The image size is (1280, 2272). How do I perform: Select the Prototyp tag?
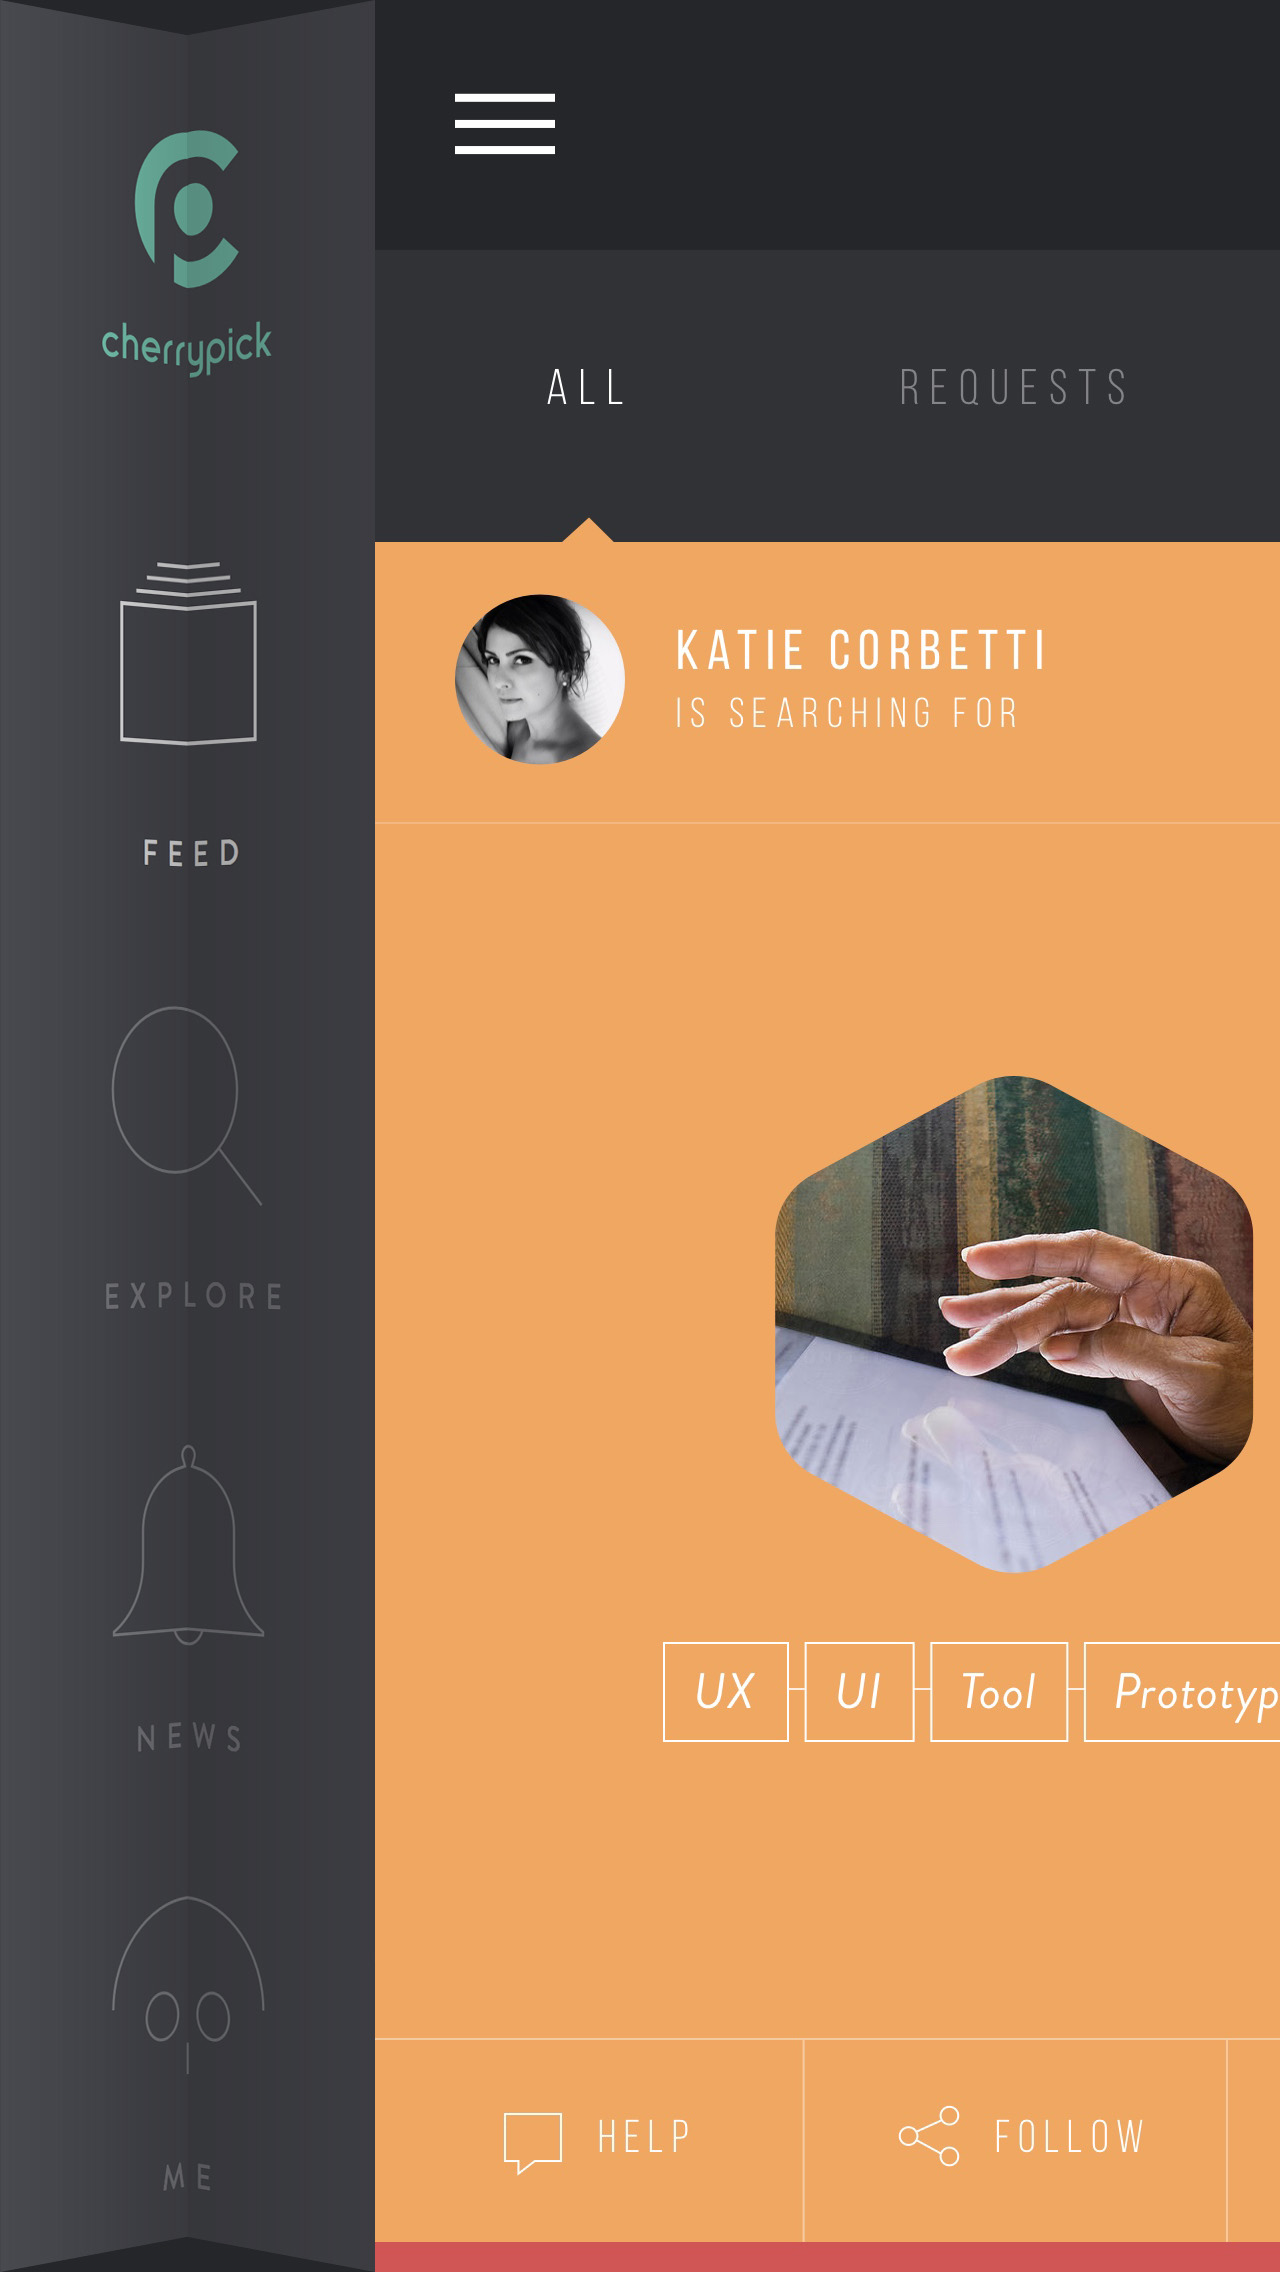pos(1182,1692)
